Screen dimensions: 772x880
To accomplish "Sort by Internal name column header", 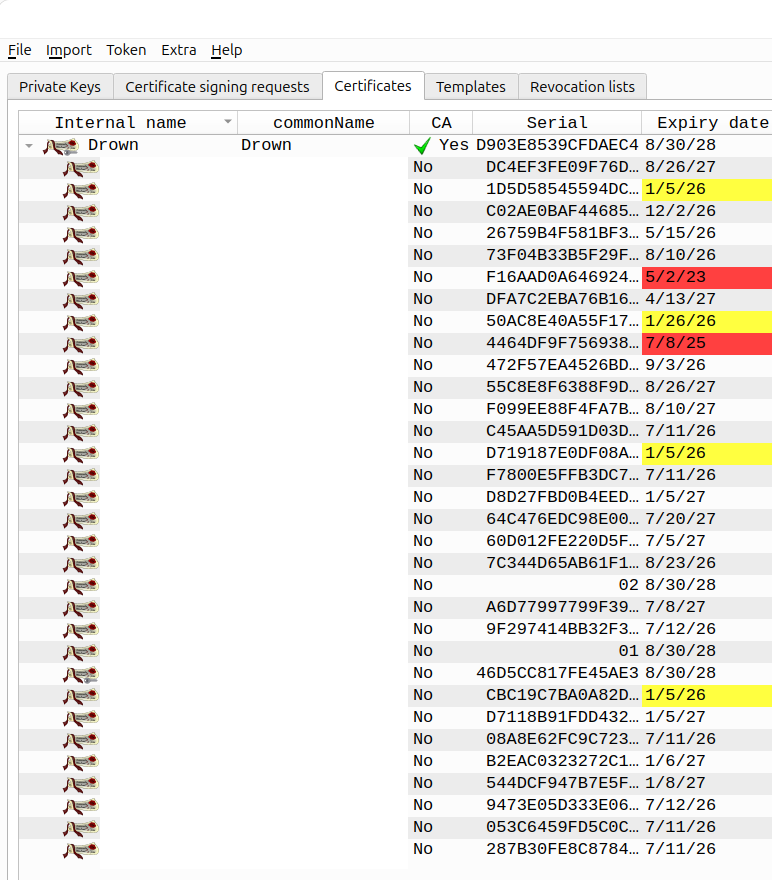I will tap(128, 122).
